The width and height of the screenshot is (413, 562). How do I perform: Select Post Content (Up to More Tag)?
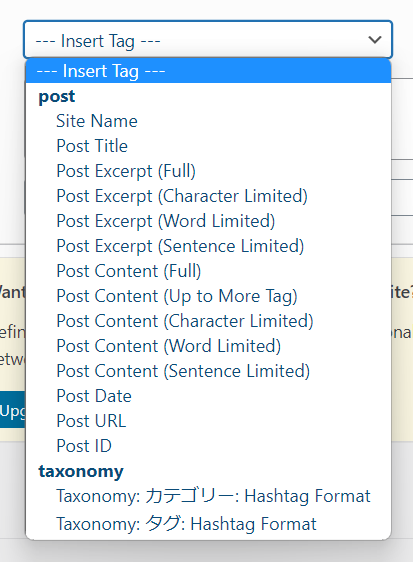[208, 296]
